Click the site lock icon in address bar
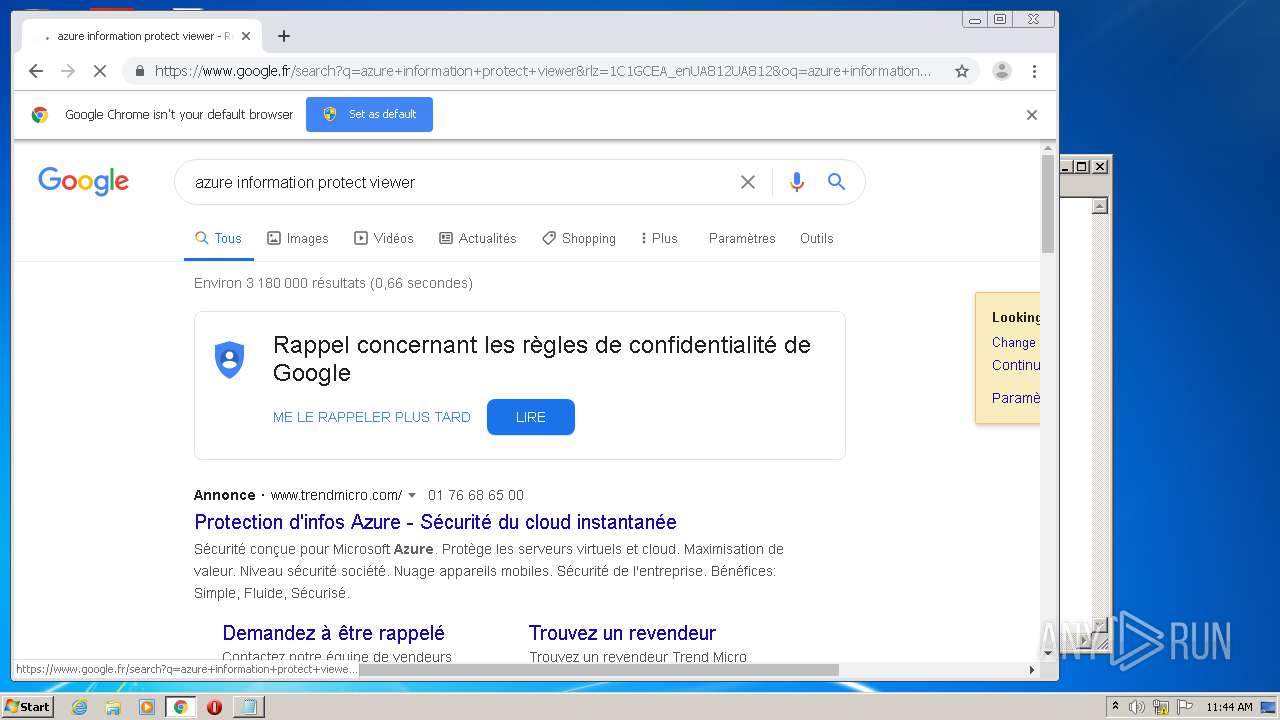1280x720 pixels. pyautogui.click(x=139, y=71)
